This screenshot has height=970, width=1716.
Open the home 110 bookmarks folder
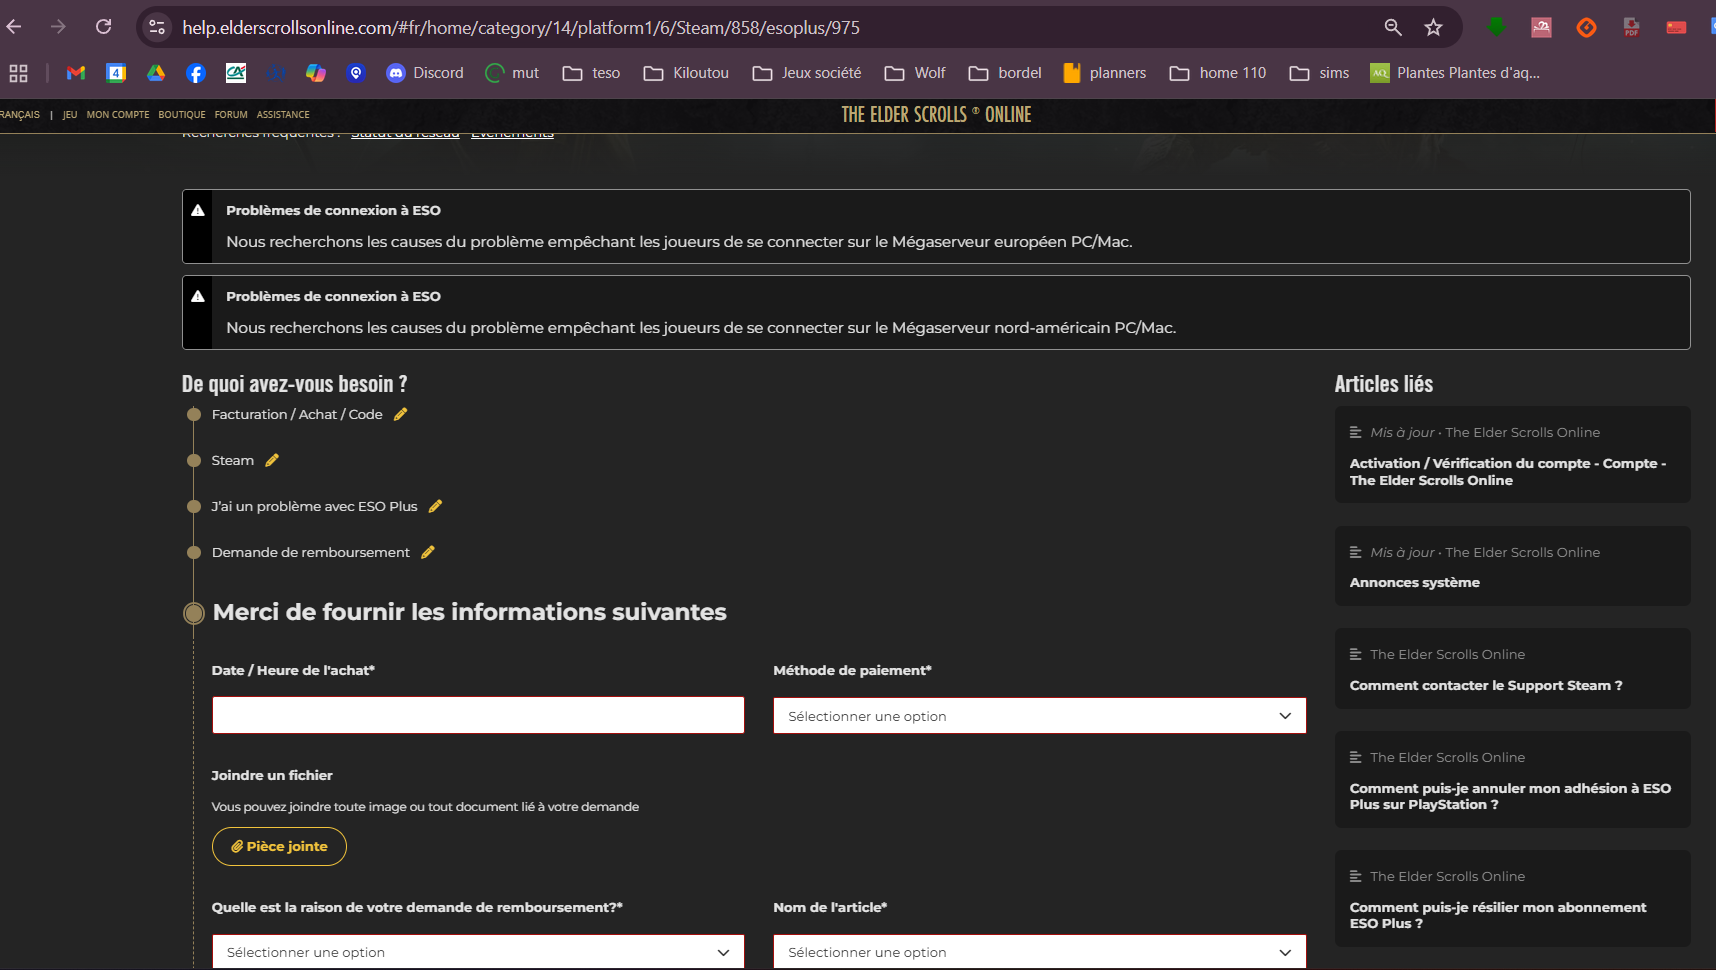pyautogui.click(x=1218, y=73)
